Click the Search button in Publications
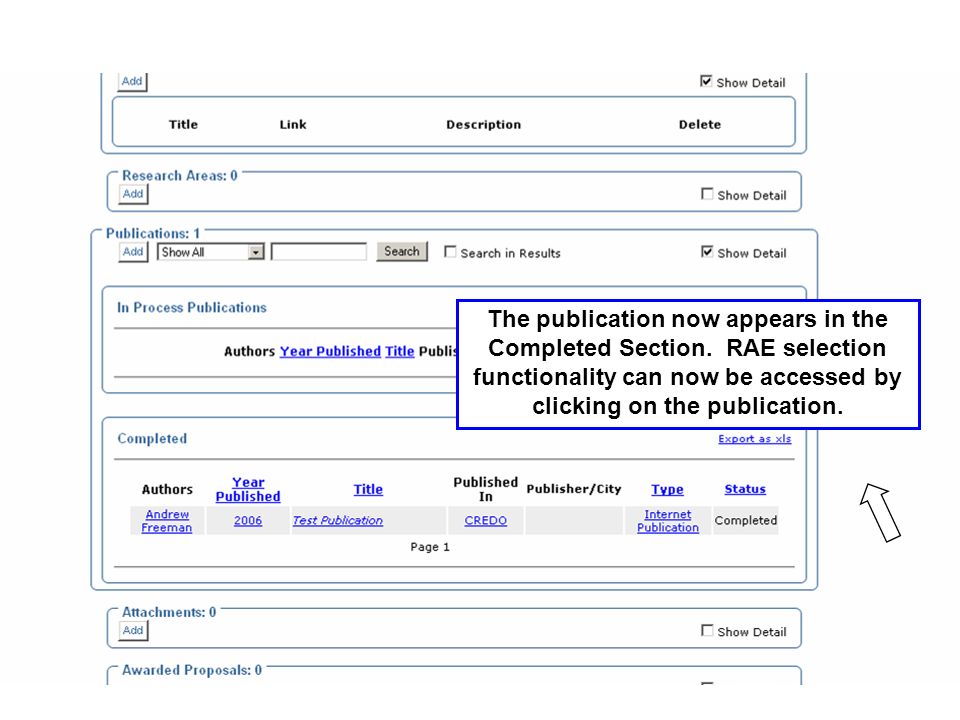Viewport: 960px width, 720px height. (x=402, y=252)
